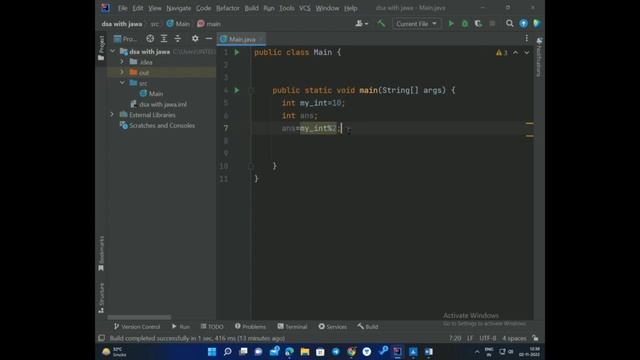Expand all items in Project panel

tap(164, 38)
